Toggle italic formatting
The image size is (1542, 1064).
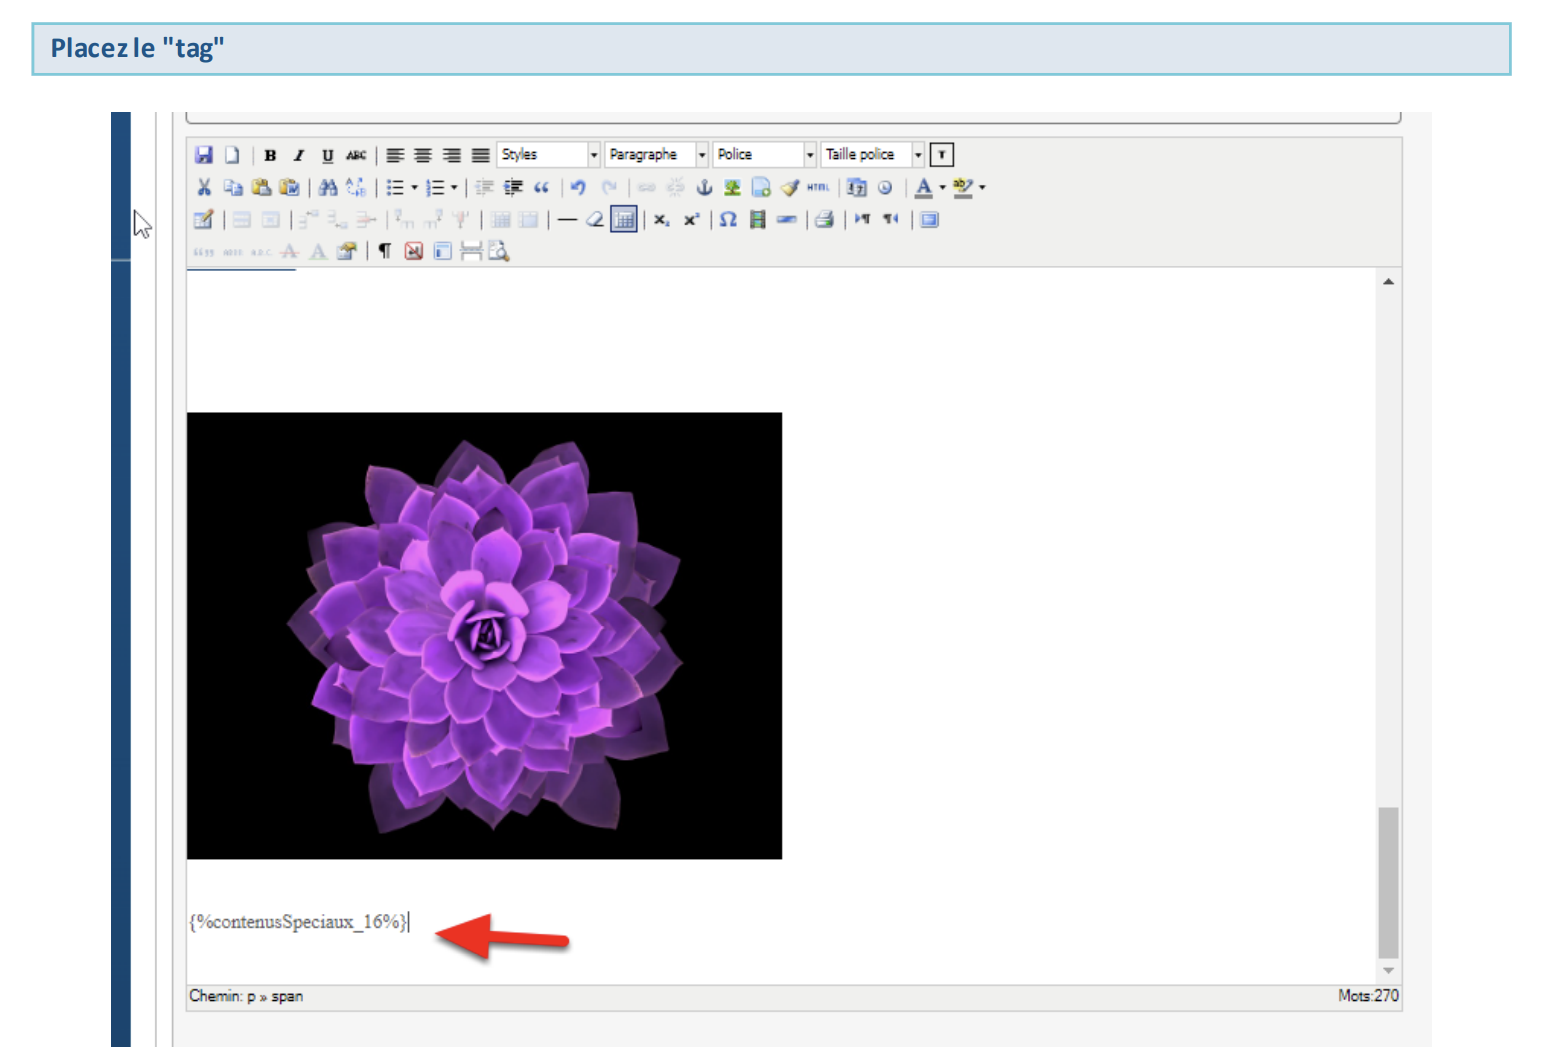(x=298, y=155)
